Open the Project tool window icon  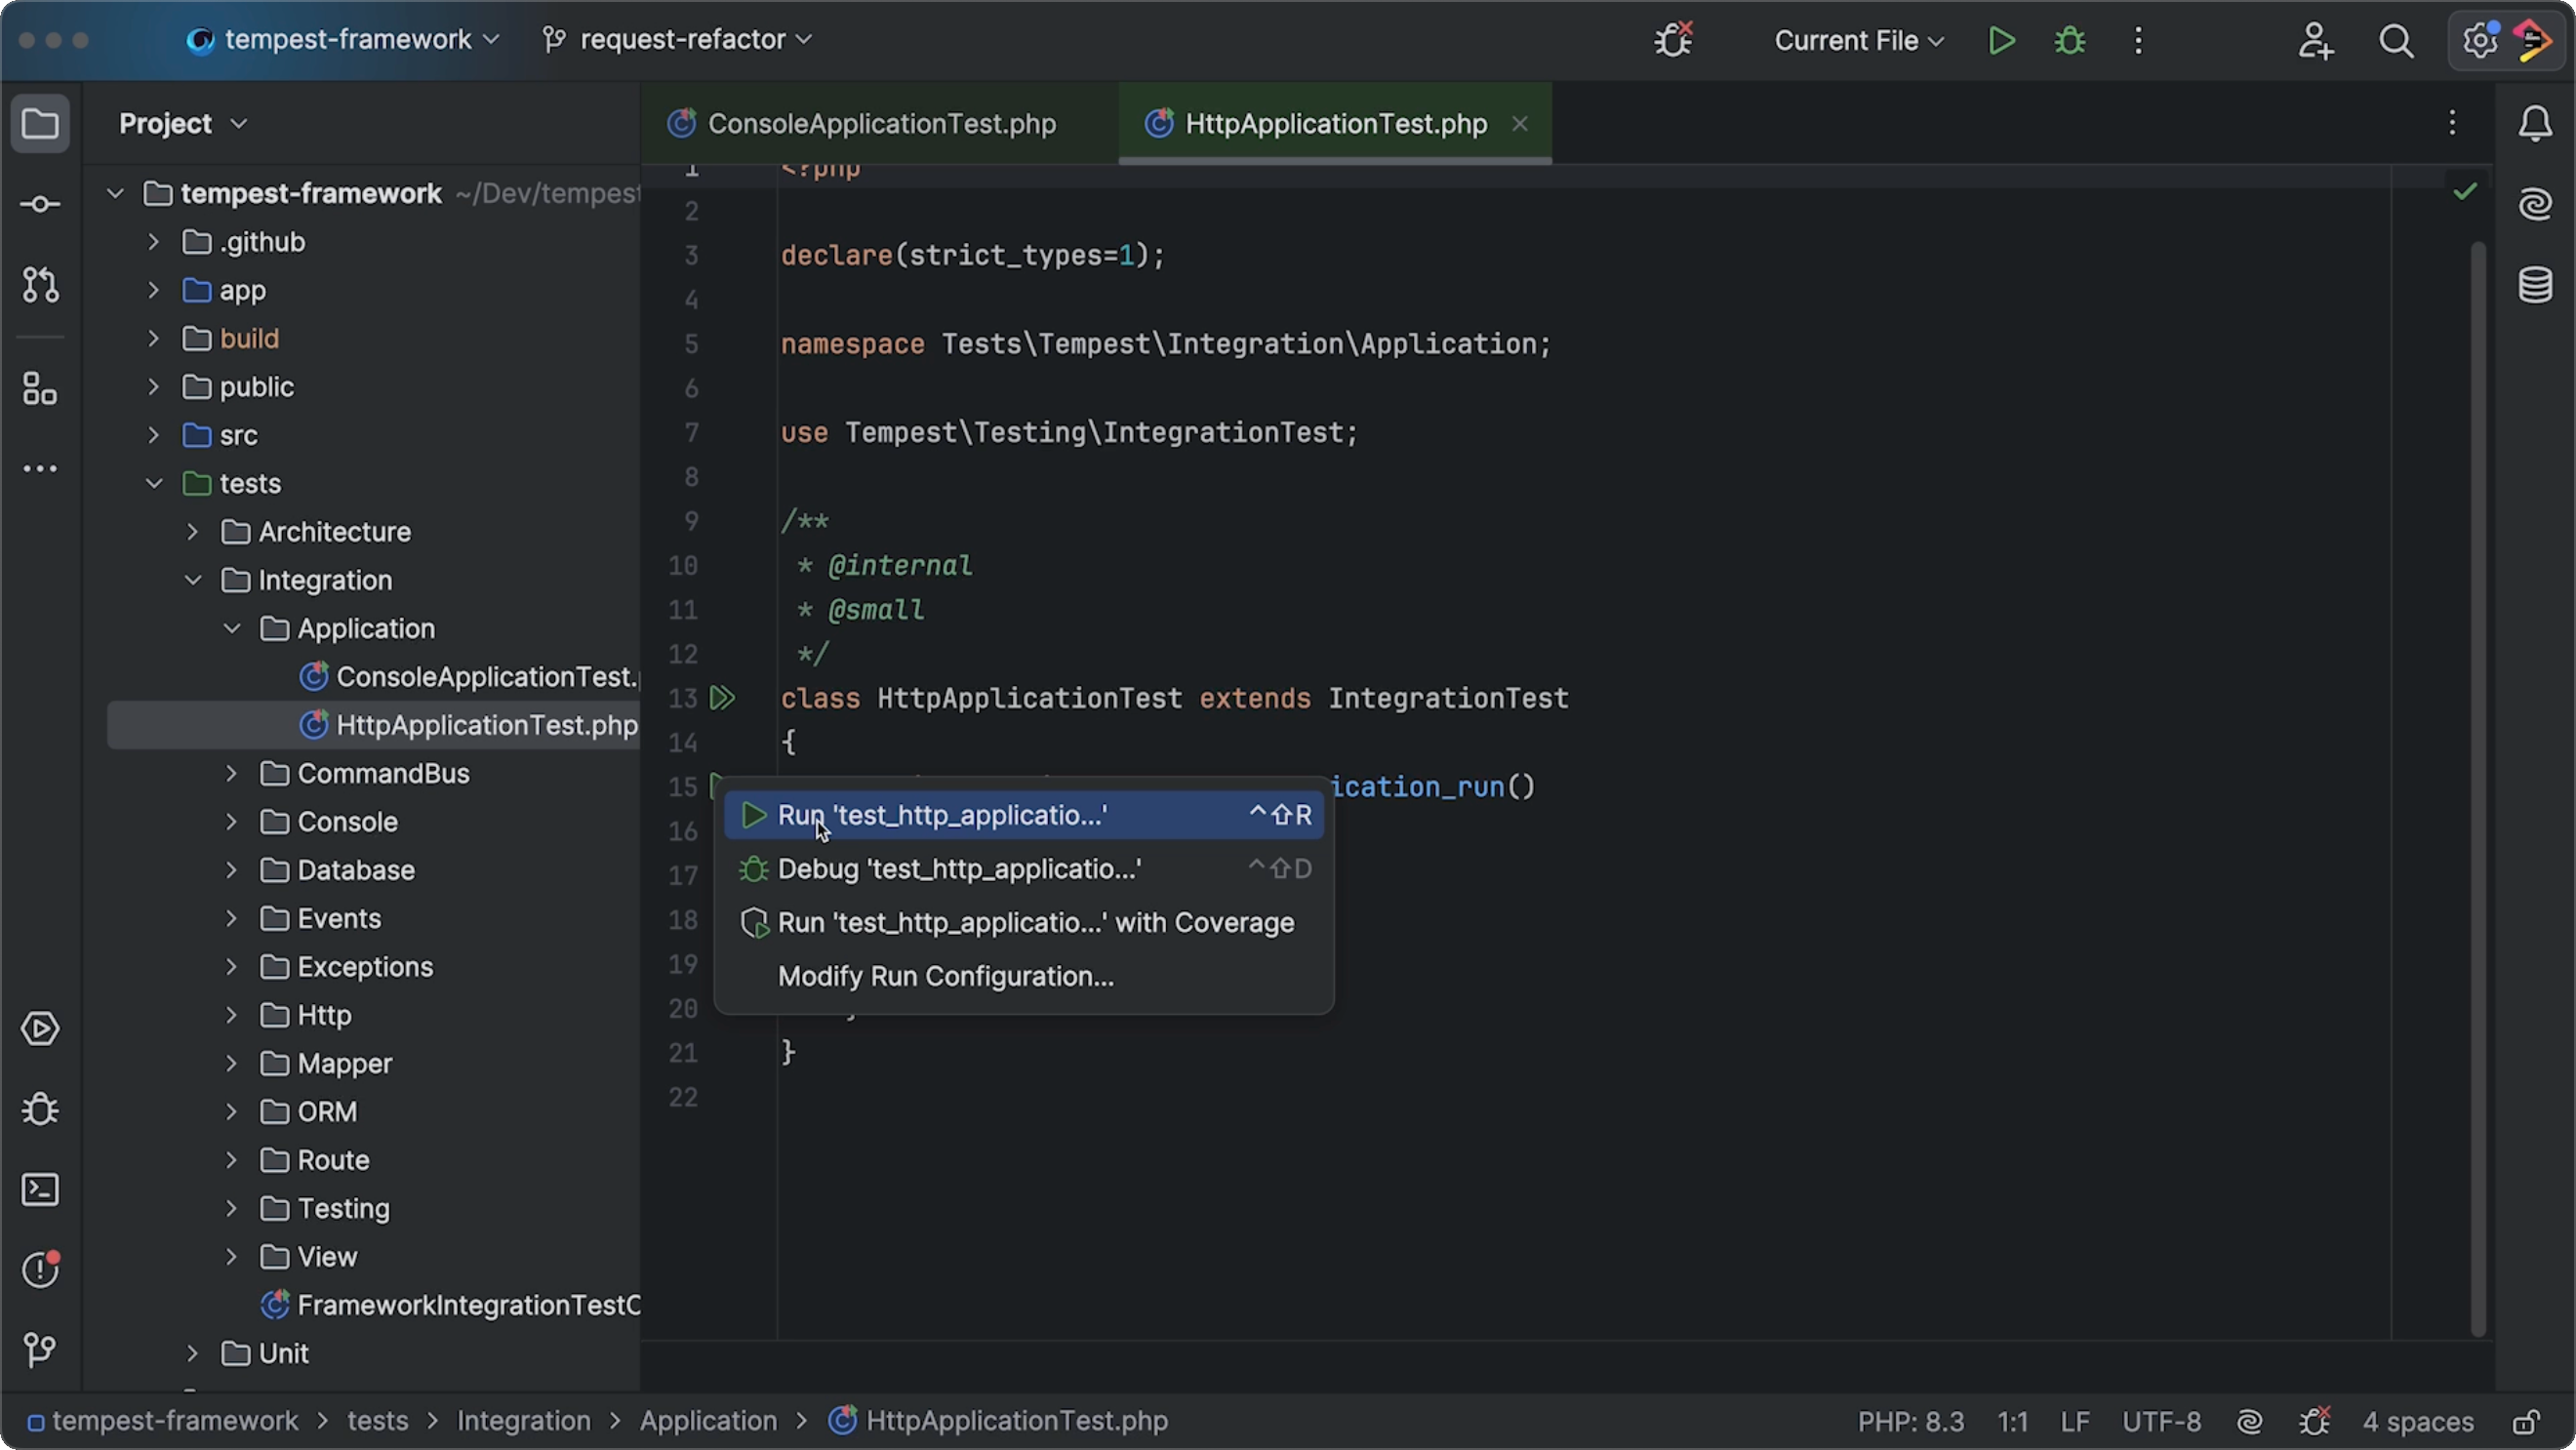(x=40, y=124)
